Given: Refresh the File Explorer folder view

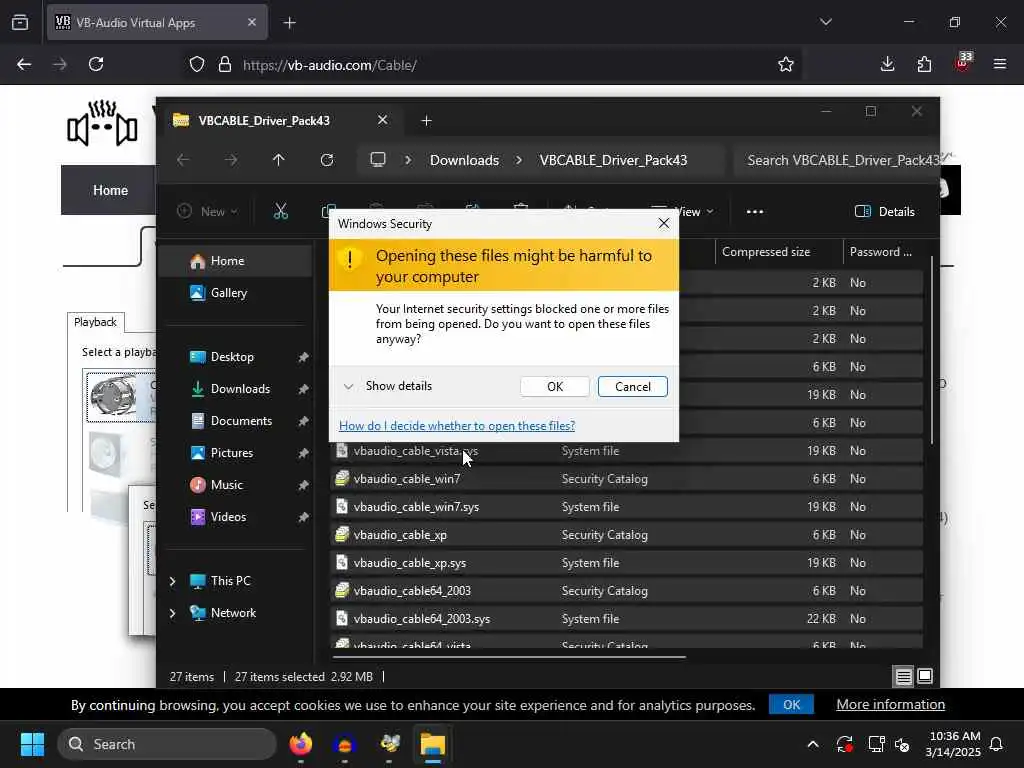Looking at the screenshot, I should (327, 160).
